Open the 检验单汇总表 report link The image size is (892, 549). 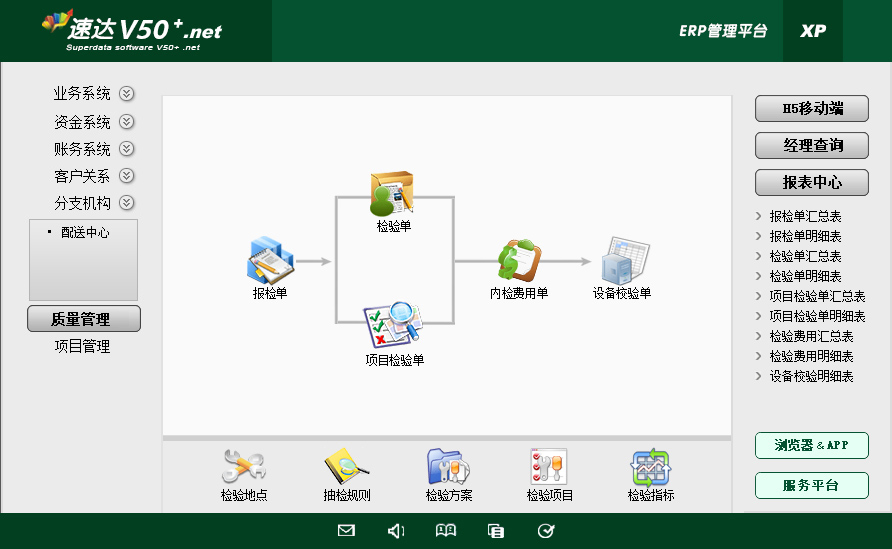(805, 256)
